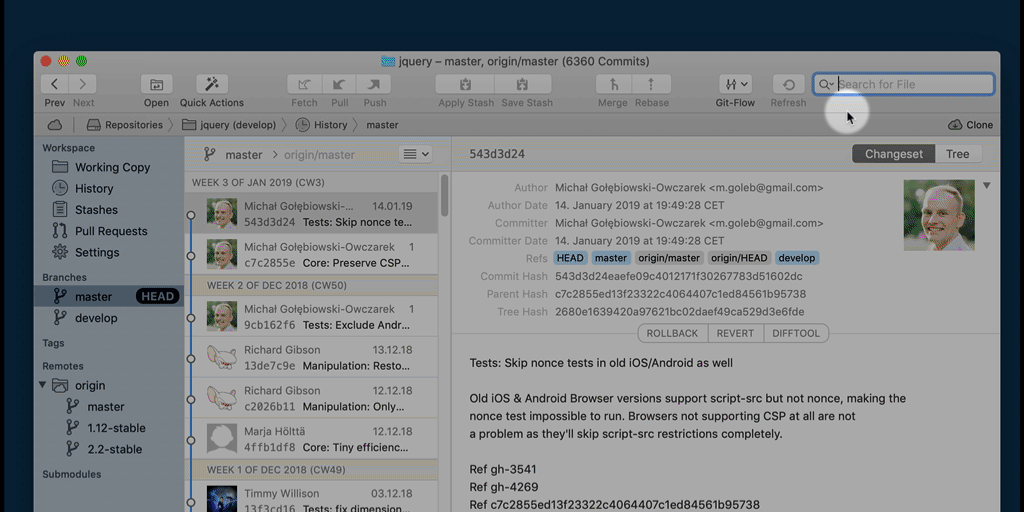Switch to the Tree tab
1024x512 pixels.
[x=957, y=154]
